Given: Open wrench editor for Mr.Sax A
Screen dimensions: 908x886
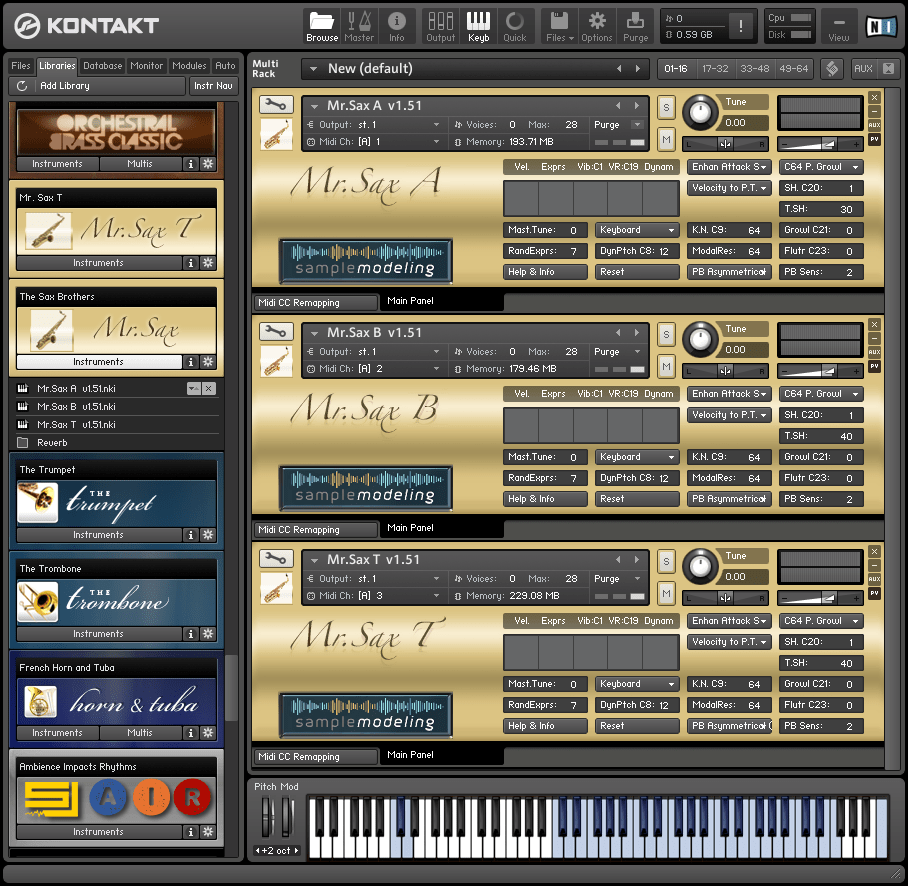Looking at the screenshot, I should [276, 105].
